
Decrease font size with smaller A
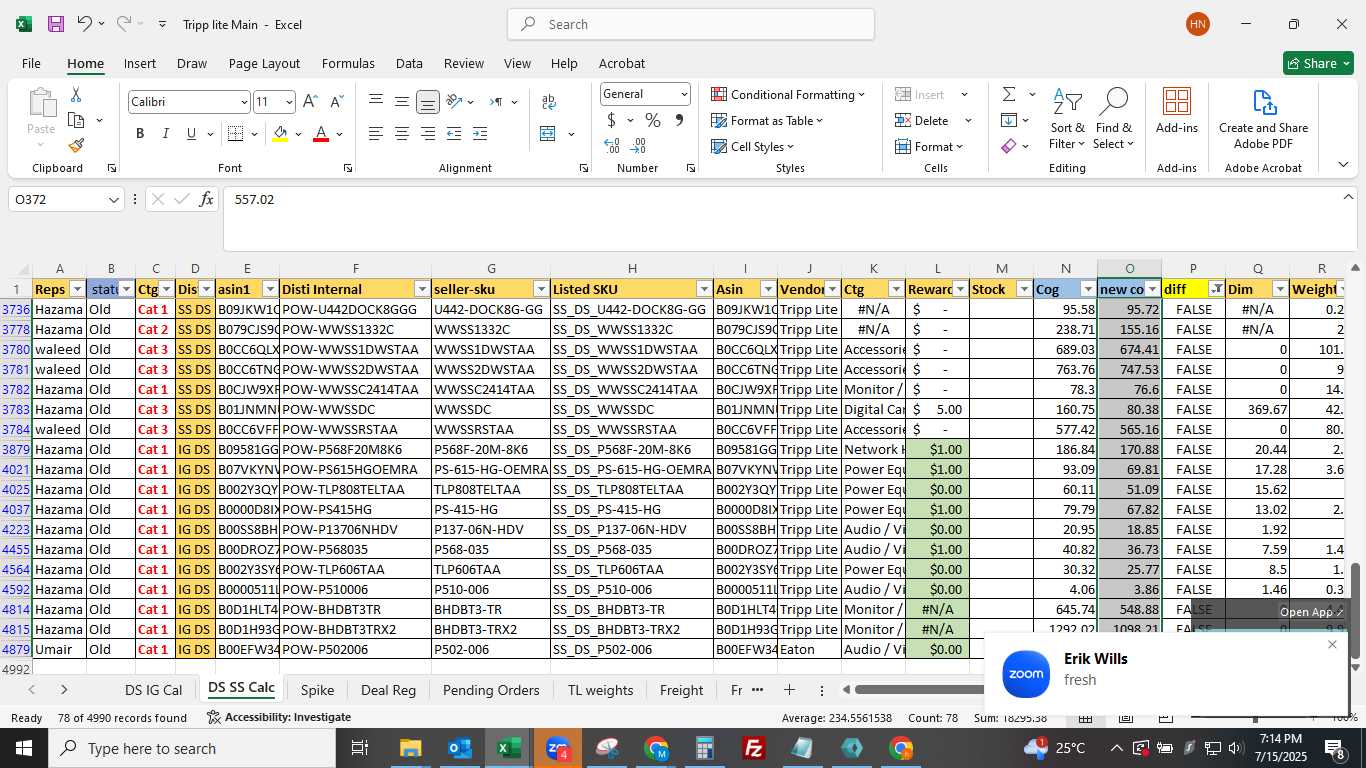(337, 102)
